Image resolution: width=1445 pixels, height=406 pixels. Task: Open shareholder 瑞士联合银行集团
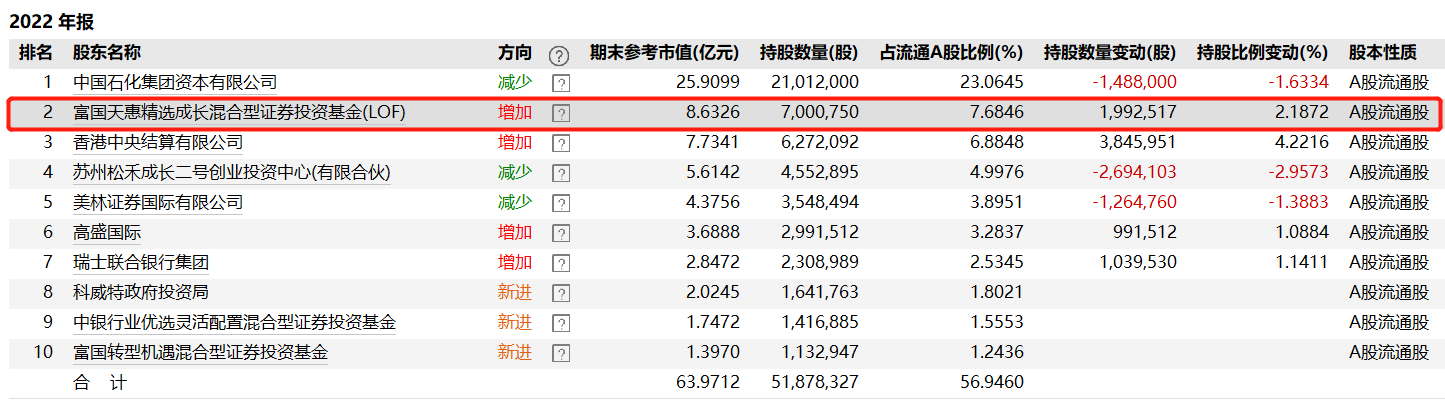141,262
